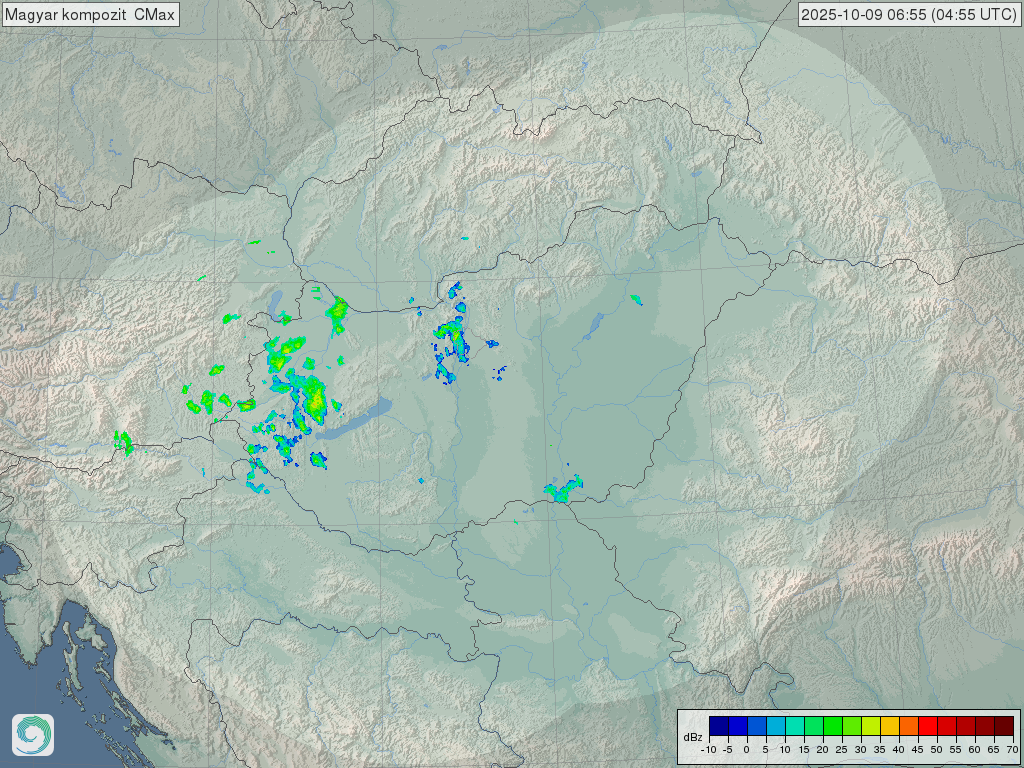Click the bright green 20 to 25 dBz swatch
Screen dimensions: 1024x768
[x=832, y=725]
